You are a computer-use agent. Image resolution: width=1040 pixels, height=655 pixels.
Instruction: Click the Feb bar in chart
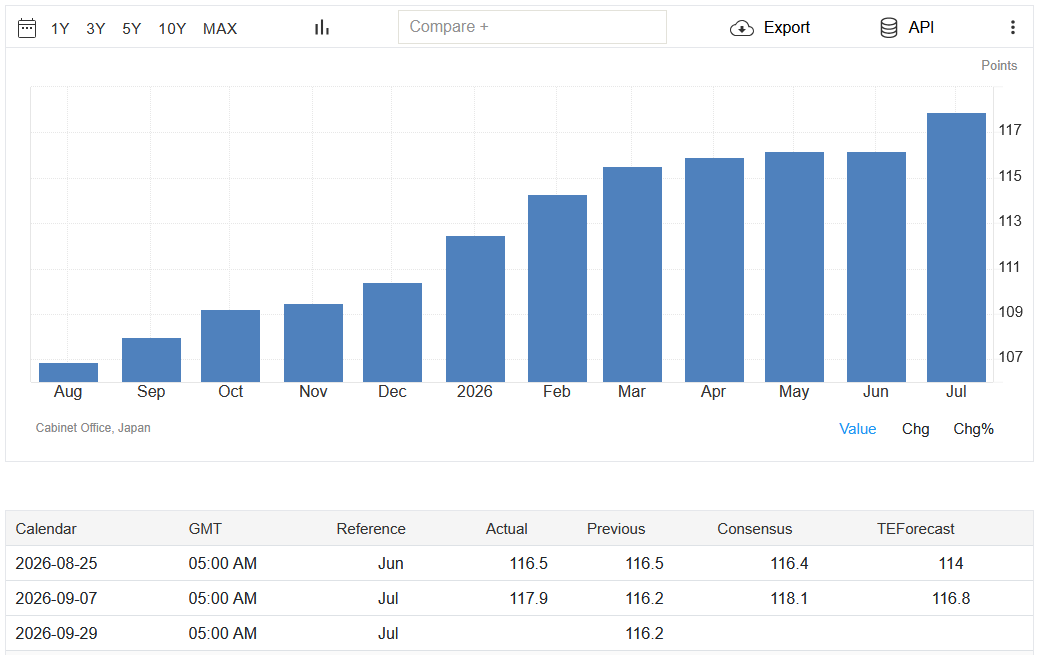557,288
